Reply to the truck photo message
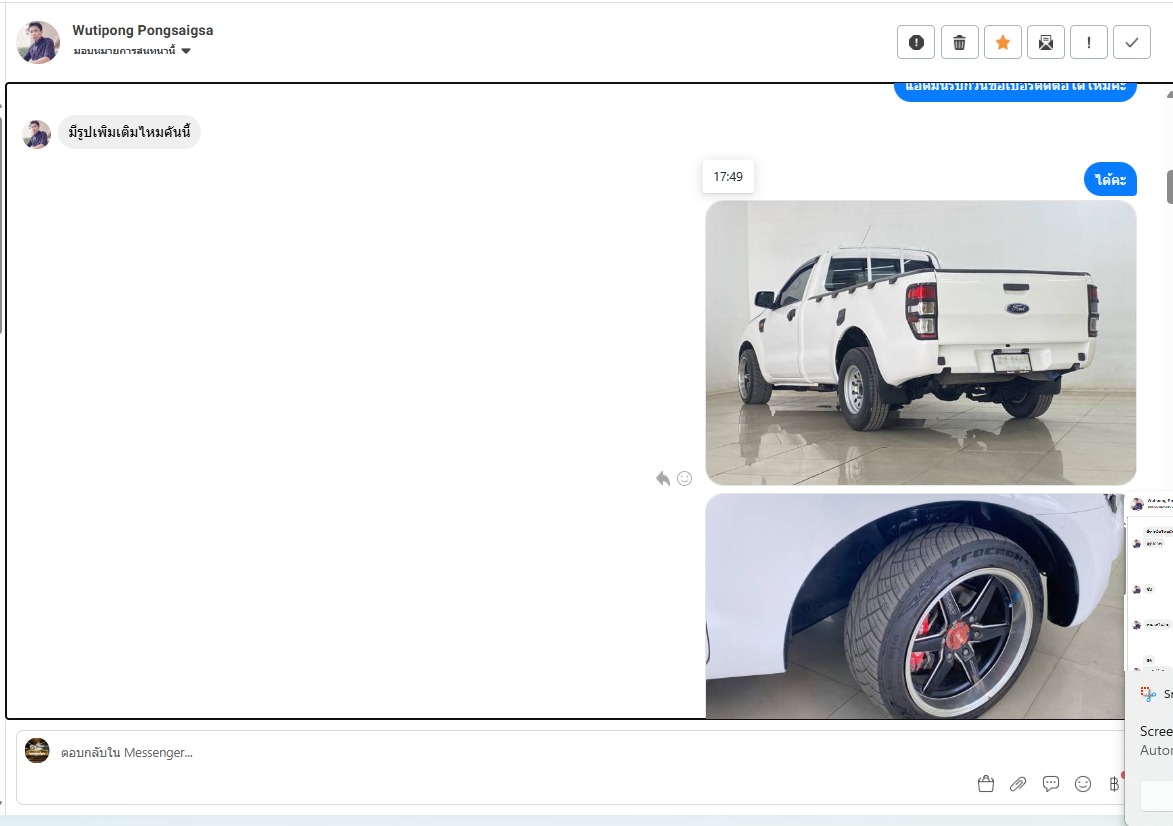The image size is (1173, 826). click(x=663, y=478)
